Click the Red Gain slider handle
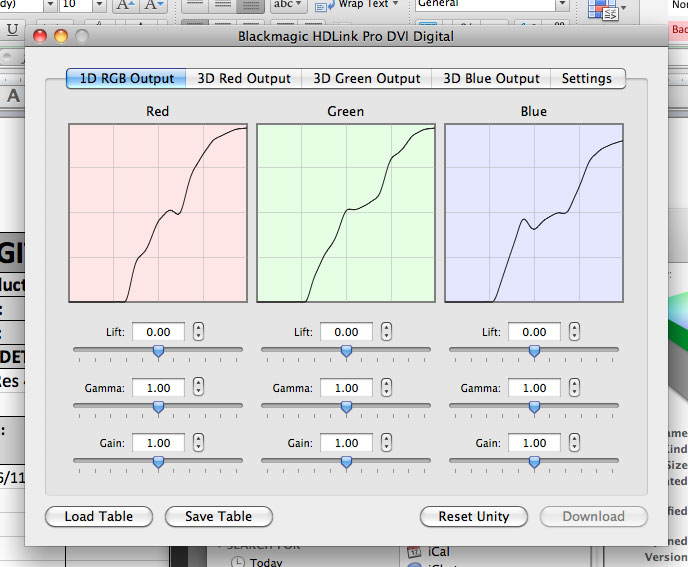This screenshot has height=567, width=688. (x=158, y=462)
